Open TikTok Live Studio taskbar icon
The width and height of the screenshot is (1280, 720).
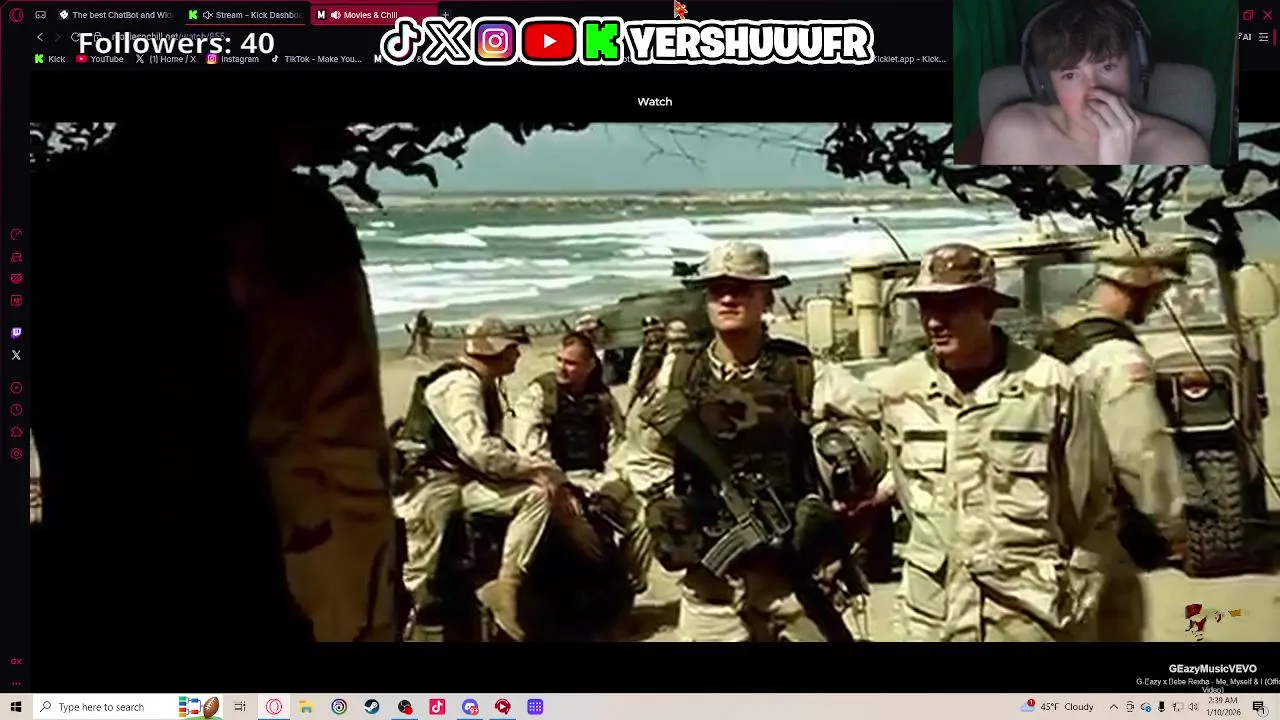437,707
